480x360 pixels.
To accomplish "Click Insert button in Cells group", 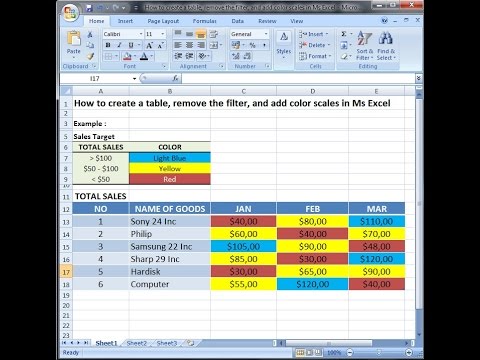I will (314, 34).
